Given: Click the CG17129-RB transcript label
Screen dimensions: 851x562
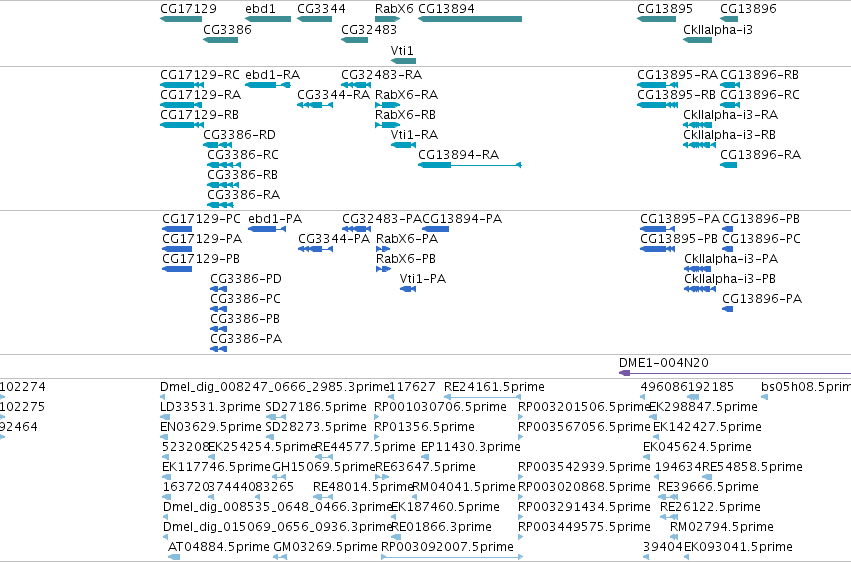Looking at the screenshot, I should pyautogui.click(x=199, y=115).
